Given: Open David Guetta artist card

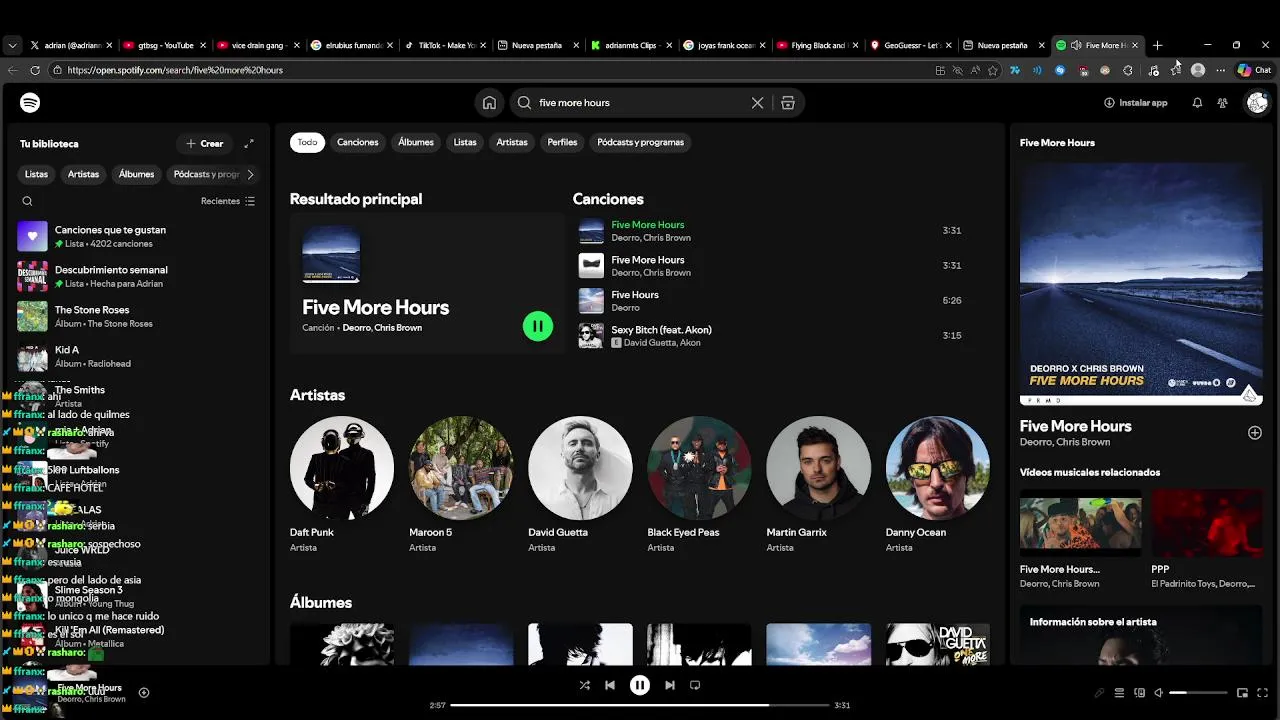Looking at the screenshot, I should (580, 485).
